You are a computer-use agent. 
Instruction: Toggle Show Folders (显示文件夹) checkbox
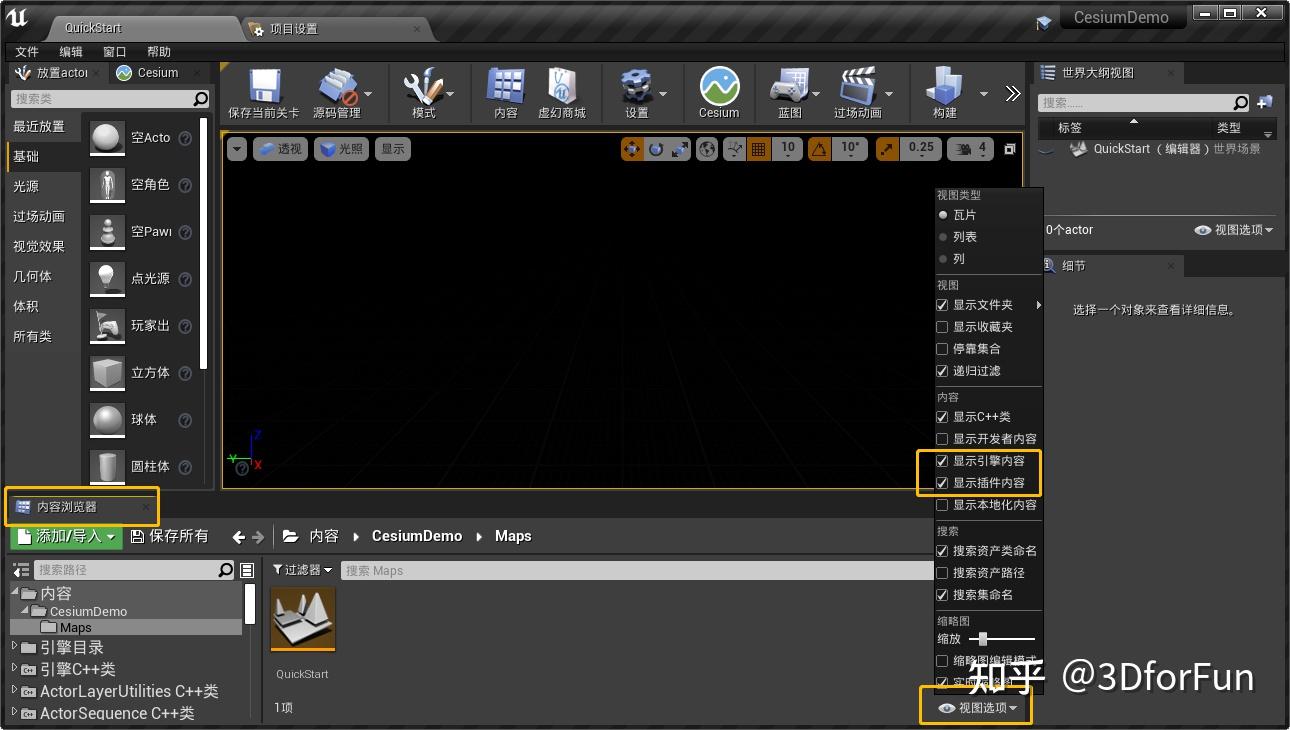[942, 305]
